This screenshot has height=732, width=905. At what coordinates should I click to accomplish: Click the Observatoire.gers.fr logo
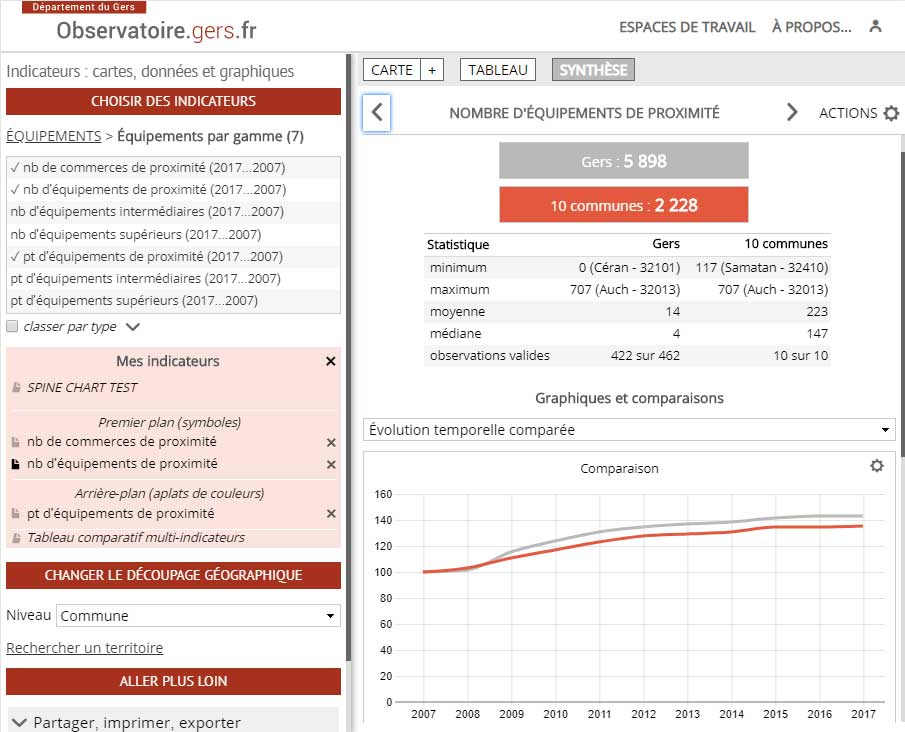[156, 30]
